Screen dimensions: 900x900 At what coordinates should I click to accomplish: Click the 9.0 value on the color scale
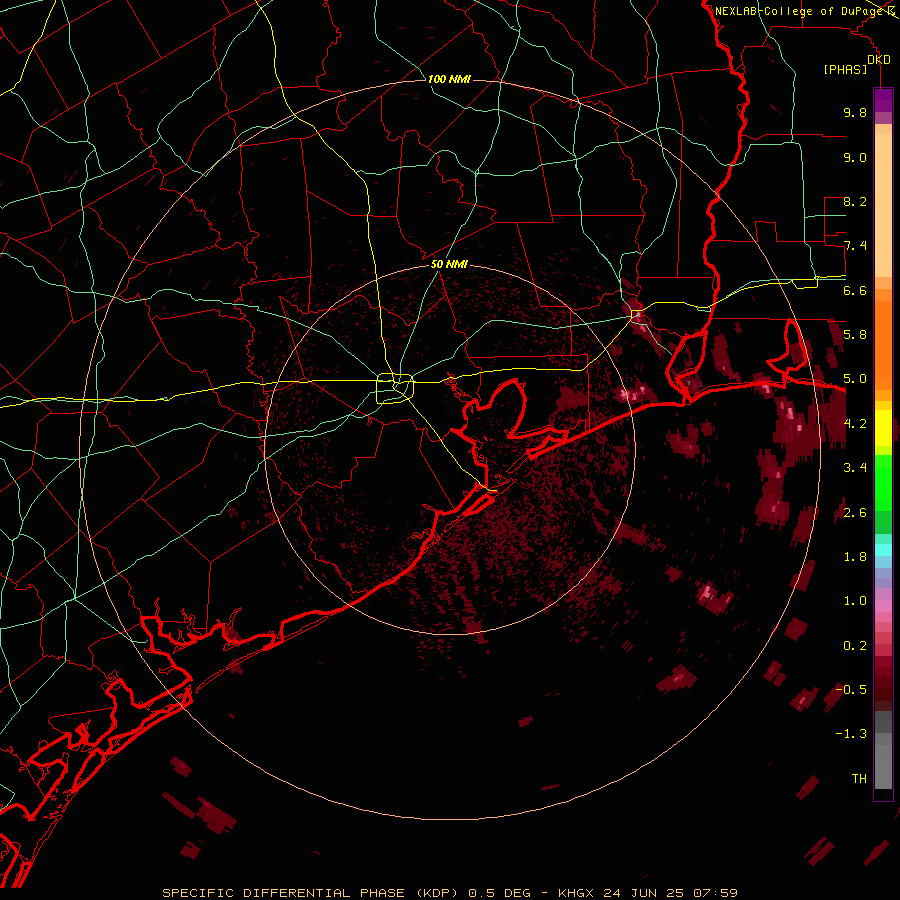coord(855,157)
